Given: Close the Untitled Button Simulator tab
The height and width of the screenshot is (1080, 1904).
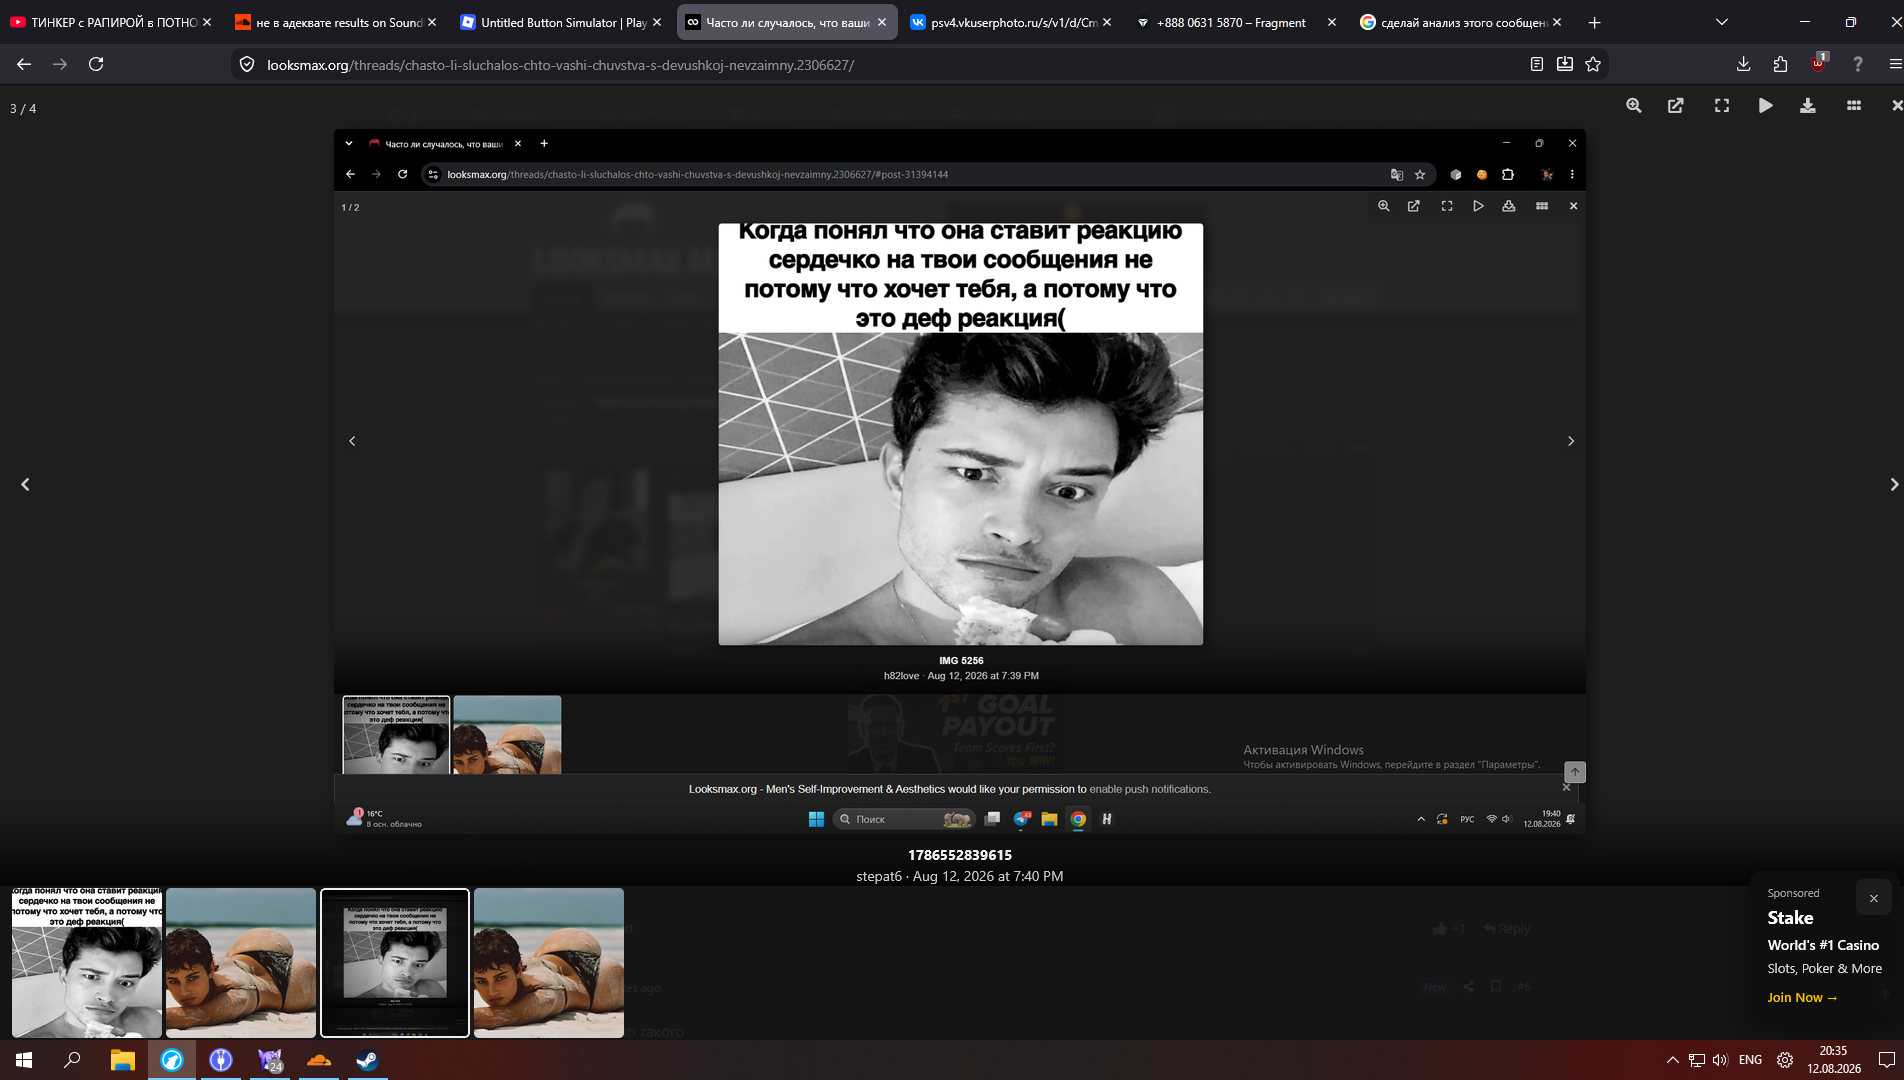Looking at the screenshot, I should (657, 22).
